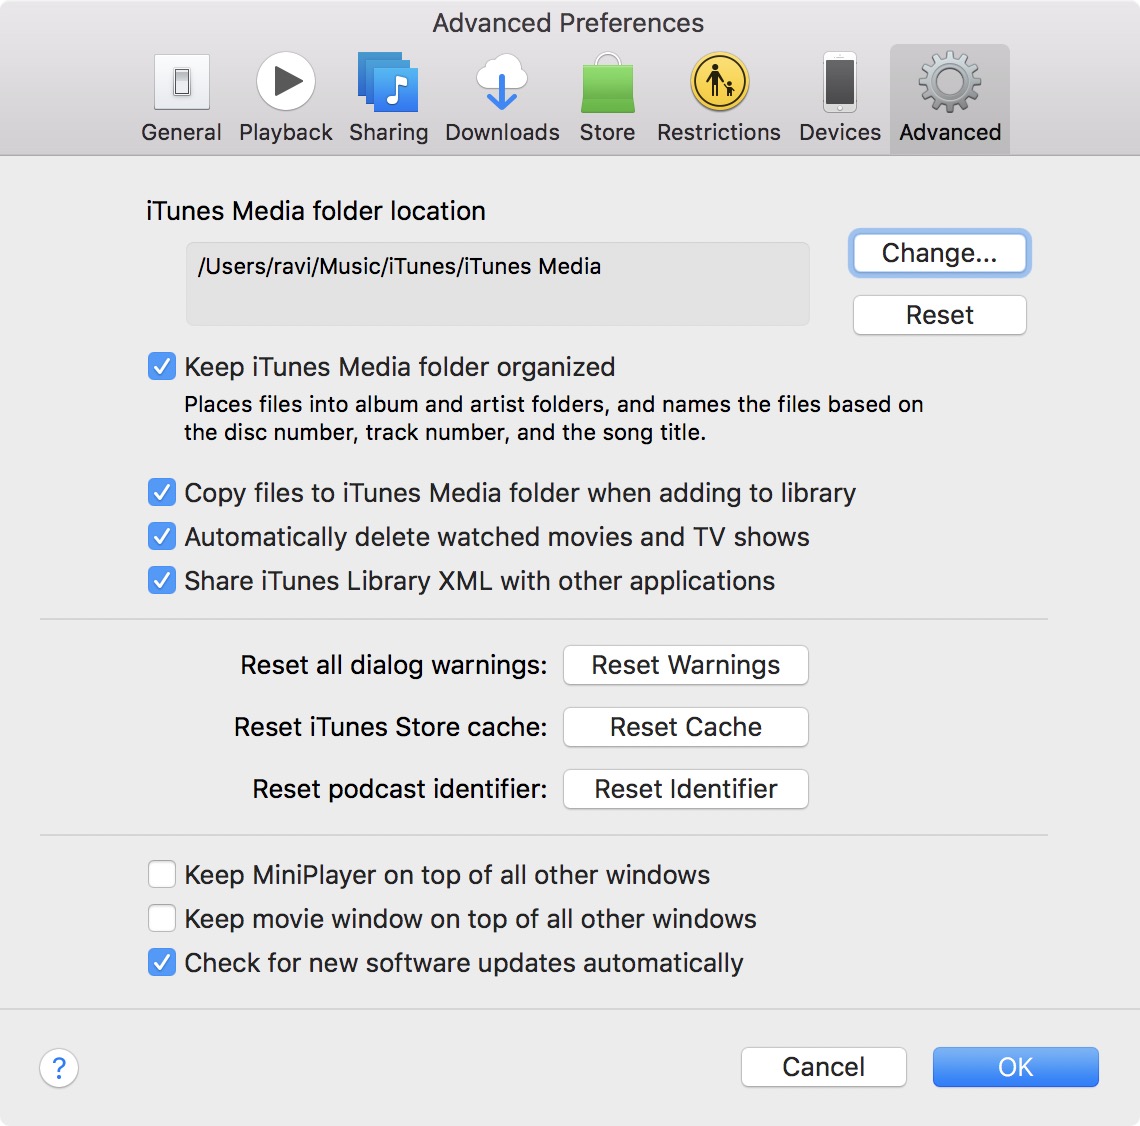Uncheck Check for new software updates

pos(161,962)
